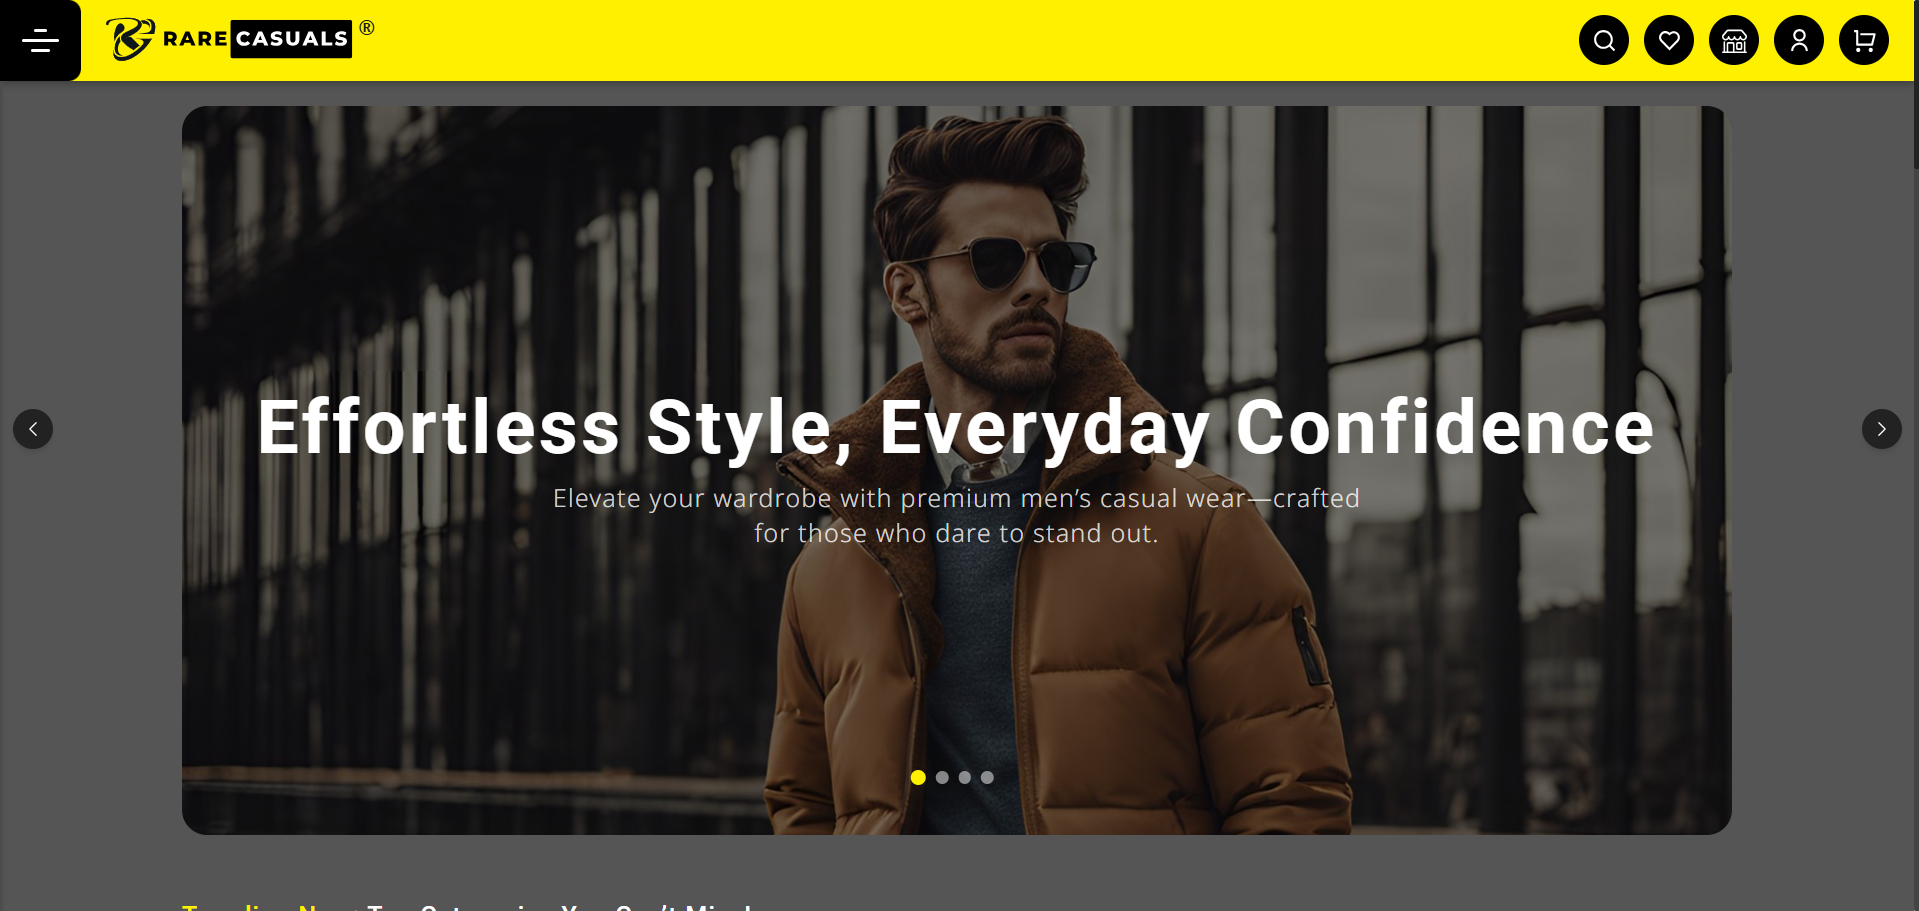Click the black CASUALS logo label
1919x911 pixels.
pyautogui.click(x=291, y=39)
